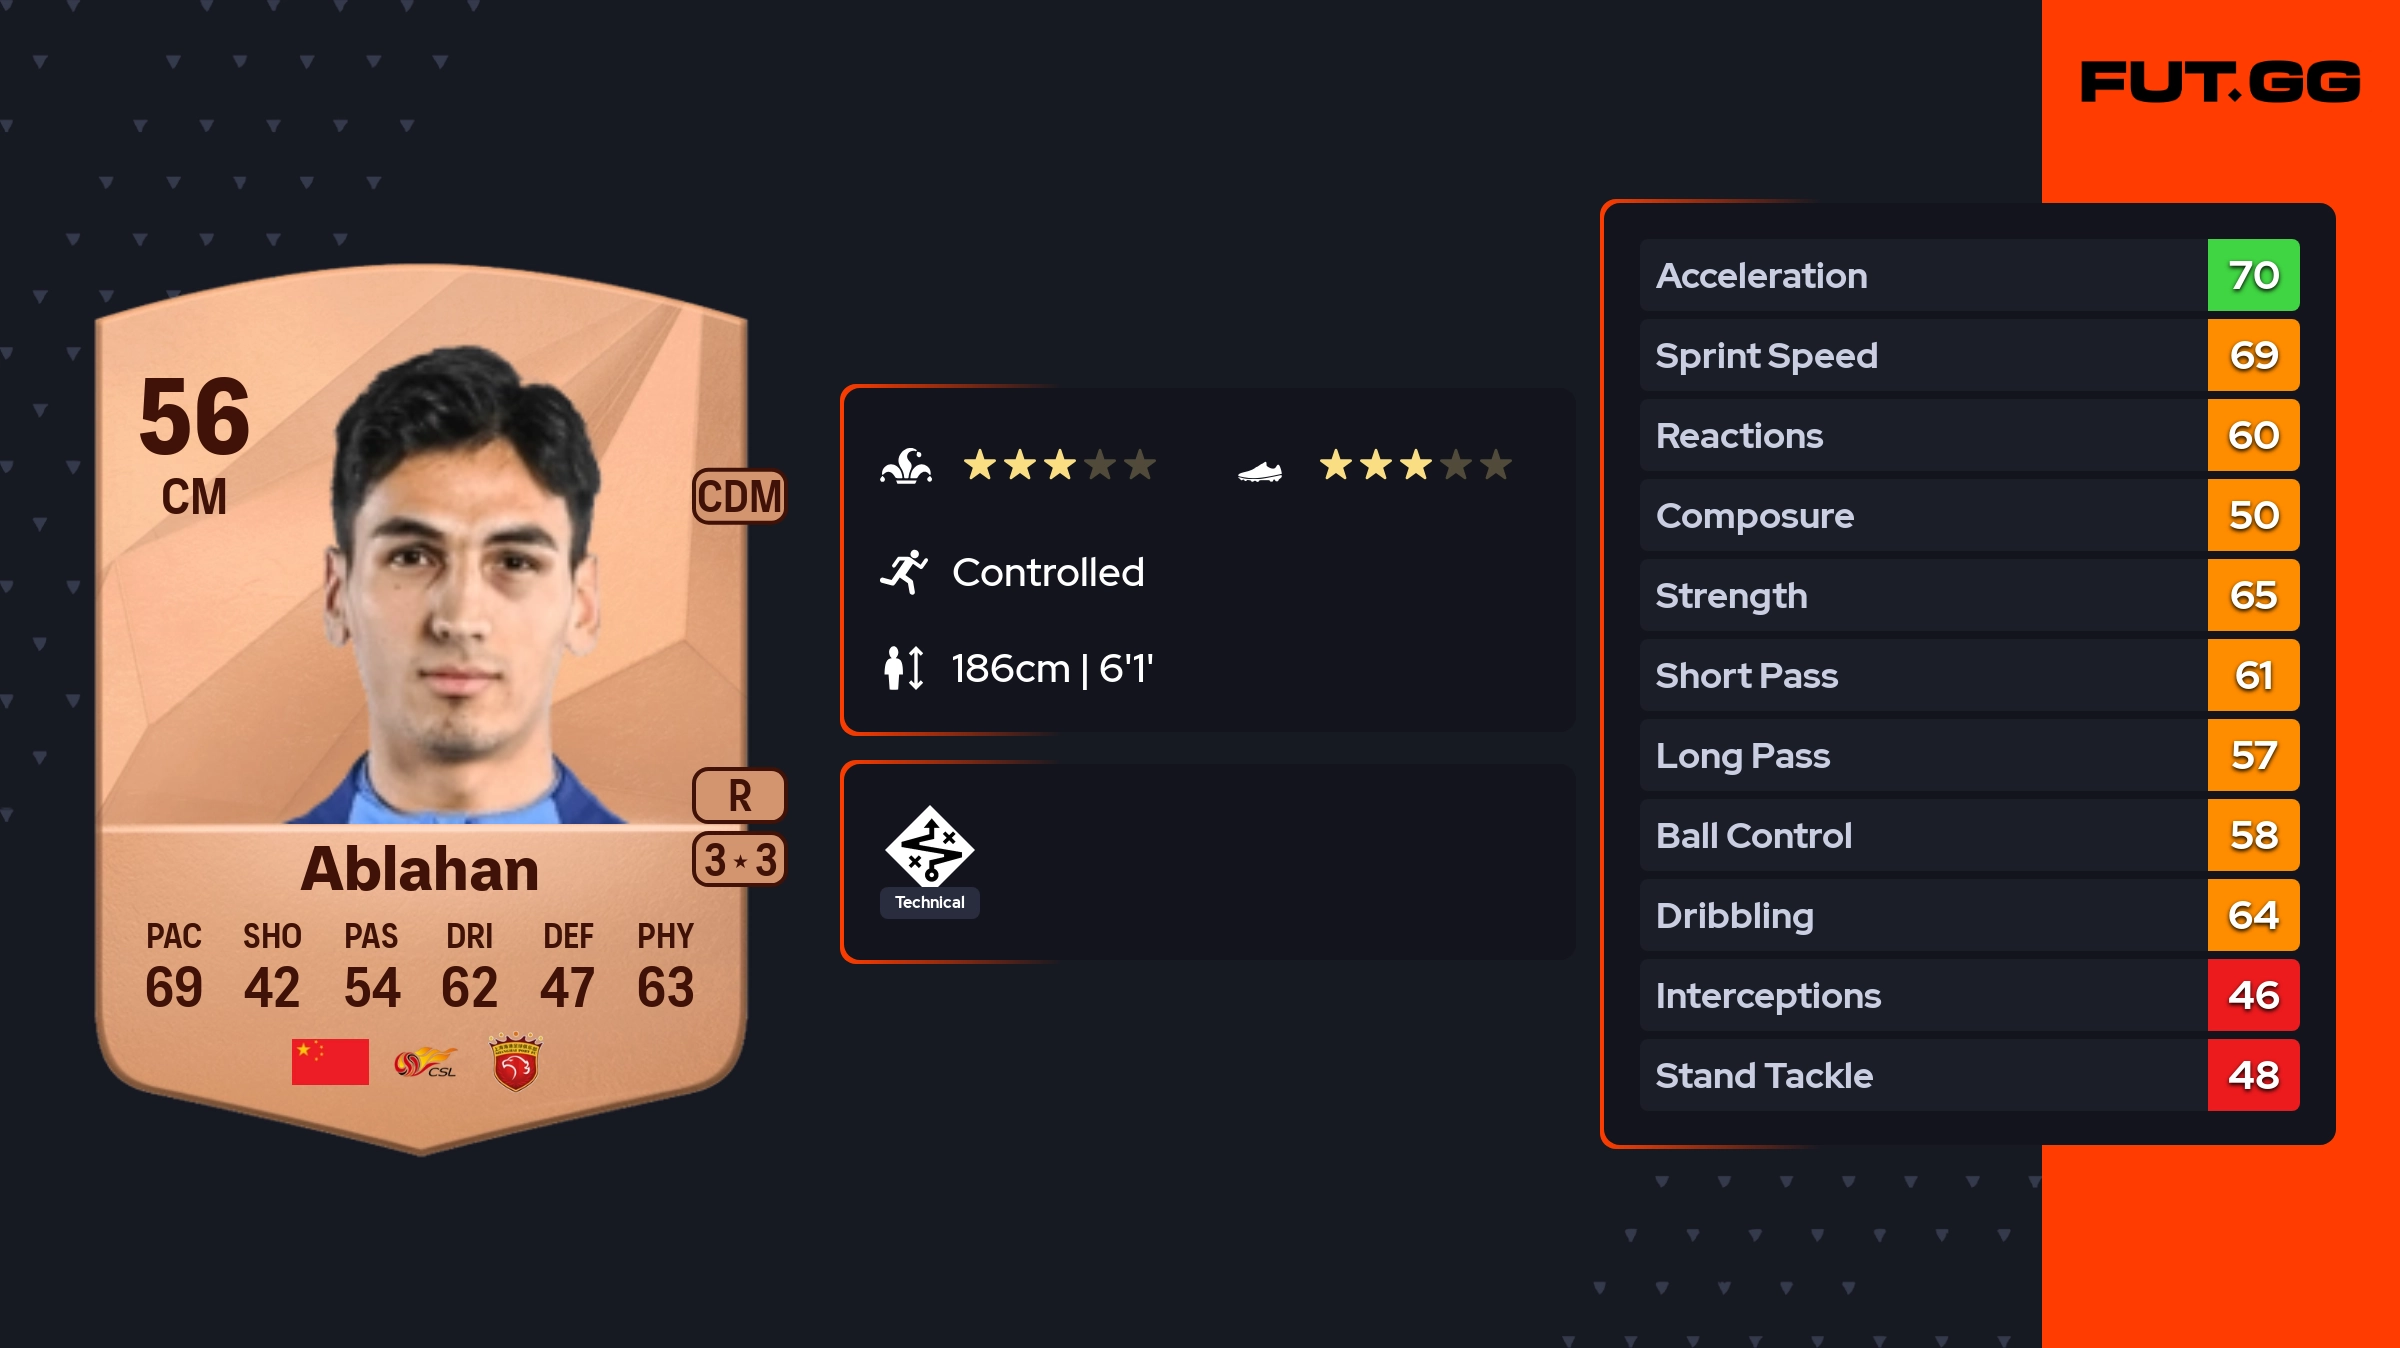Click the 3★3 skill and weak foot badge
Screen dimensions: 2400x1348
coord(740,859)
